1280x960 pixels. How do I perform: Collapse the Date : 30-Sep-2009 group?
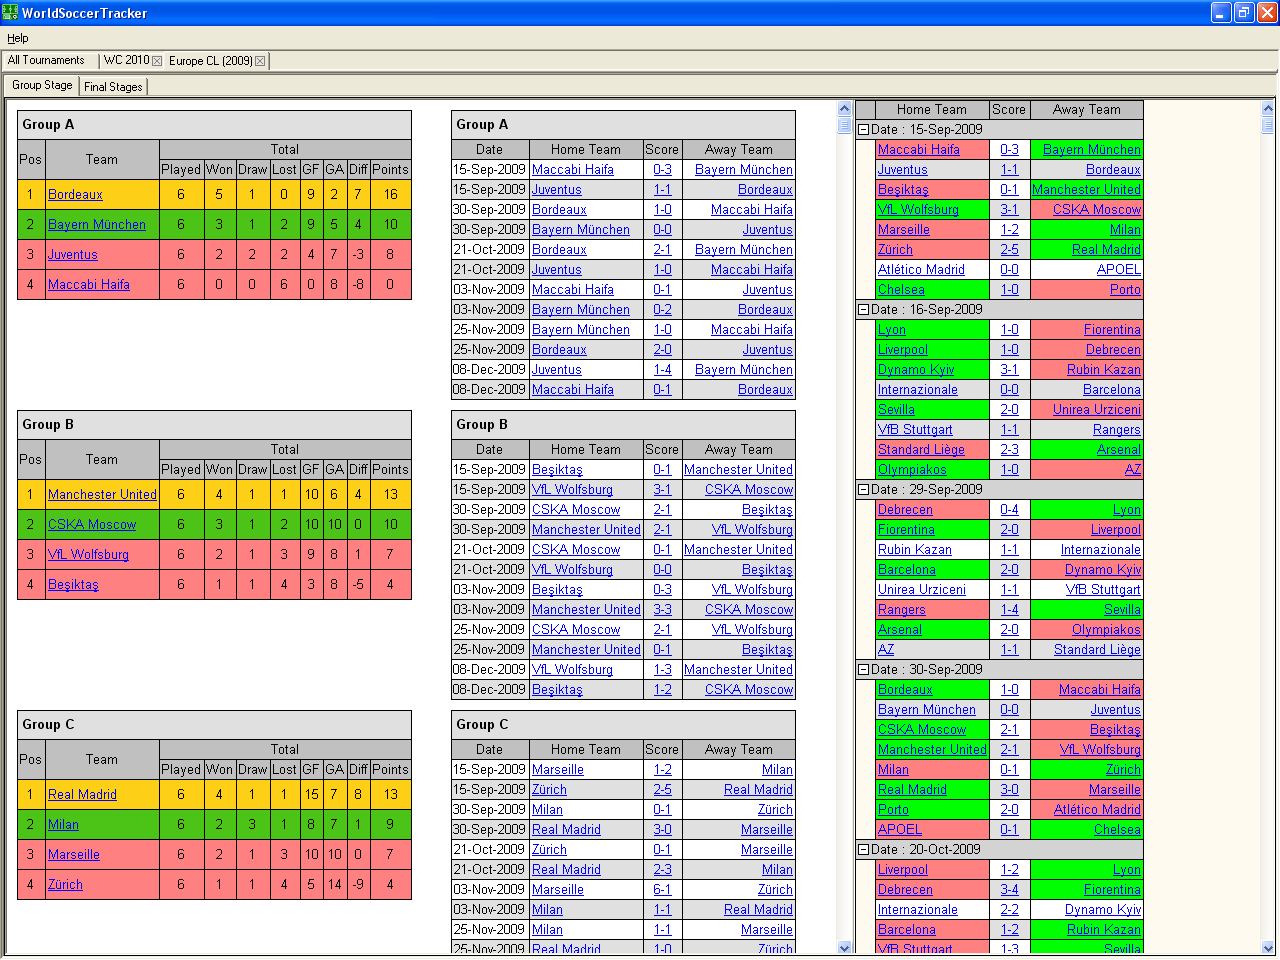863,669
